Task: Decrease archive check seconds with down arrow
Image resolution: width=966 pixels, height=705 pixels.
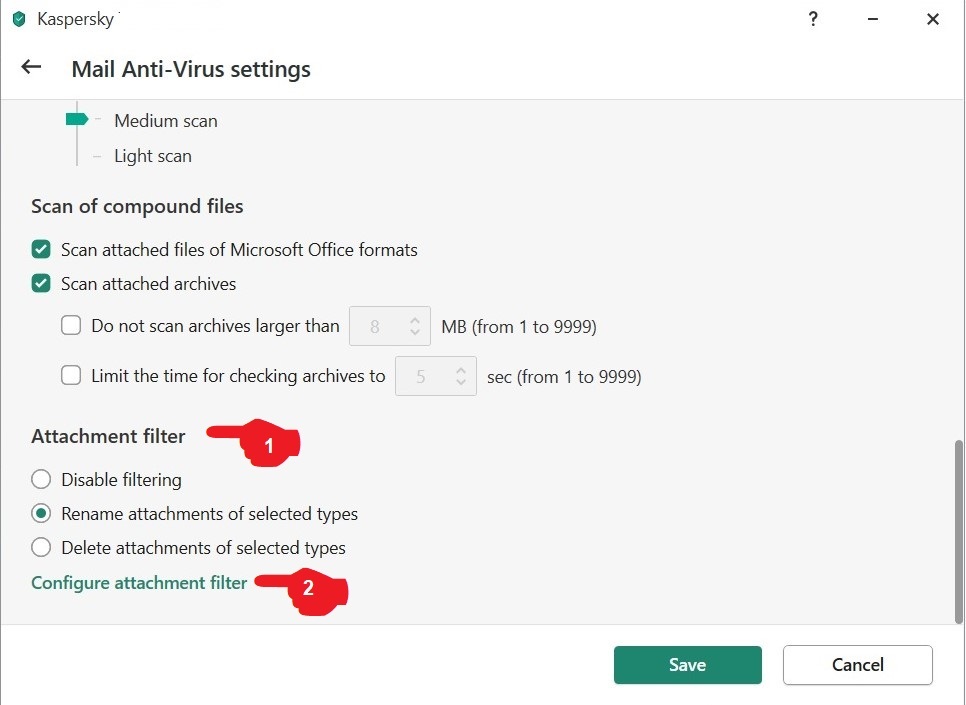Action: click(x=461, y=381)
